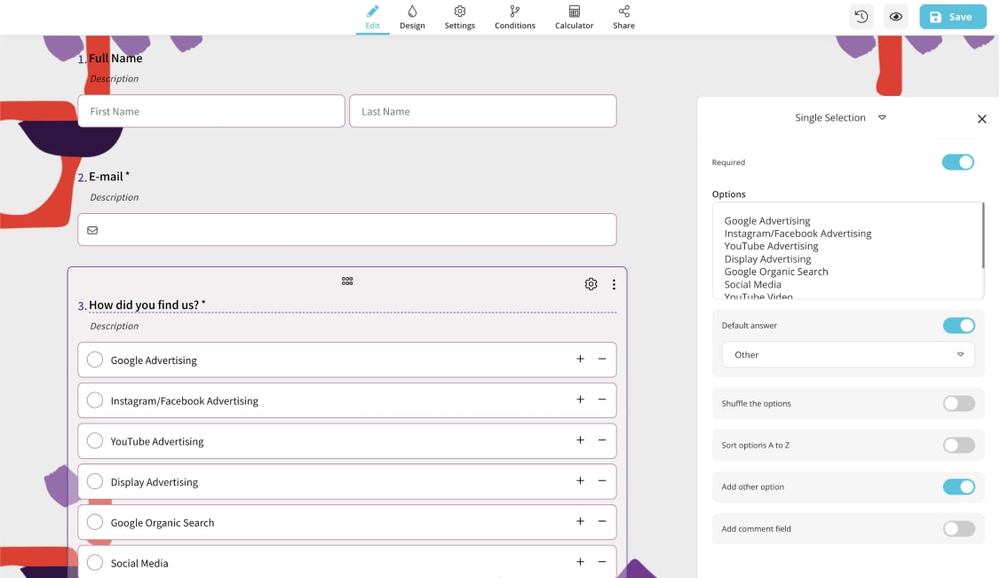Click the drag handle above question 3
Viewport: 1000px width, 578px height.
[x=347, y=281]
